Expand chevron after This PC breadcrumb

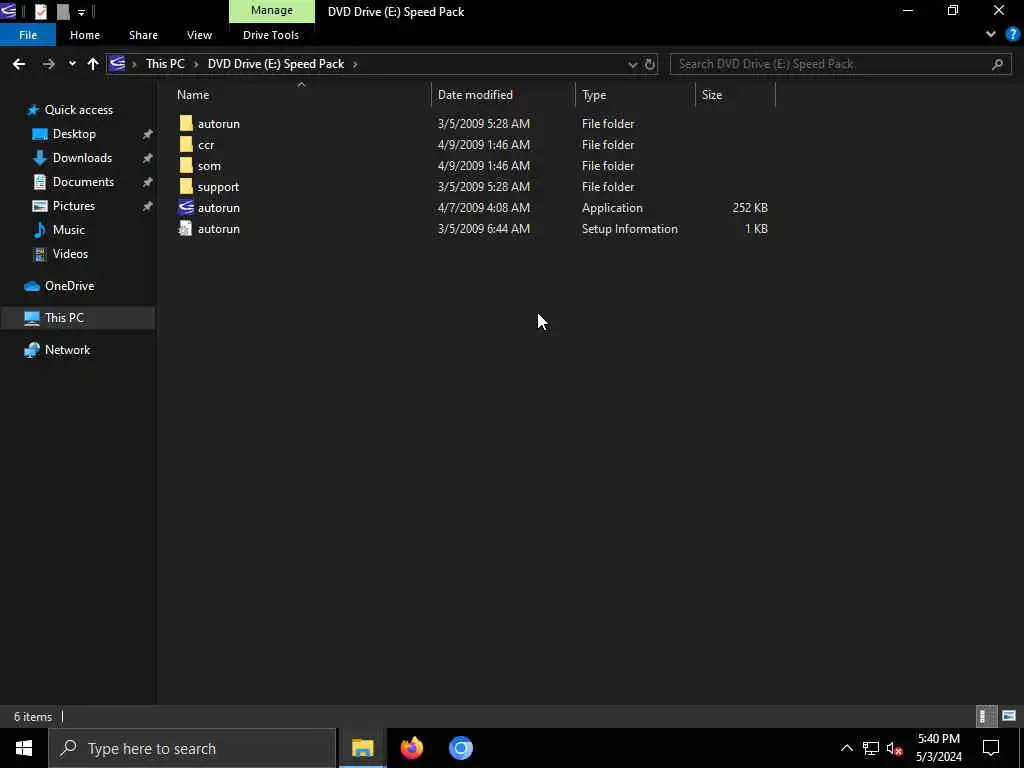click(x=195, y=64)
